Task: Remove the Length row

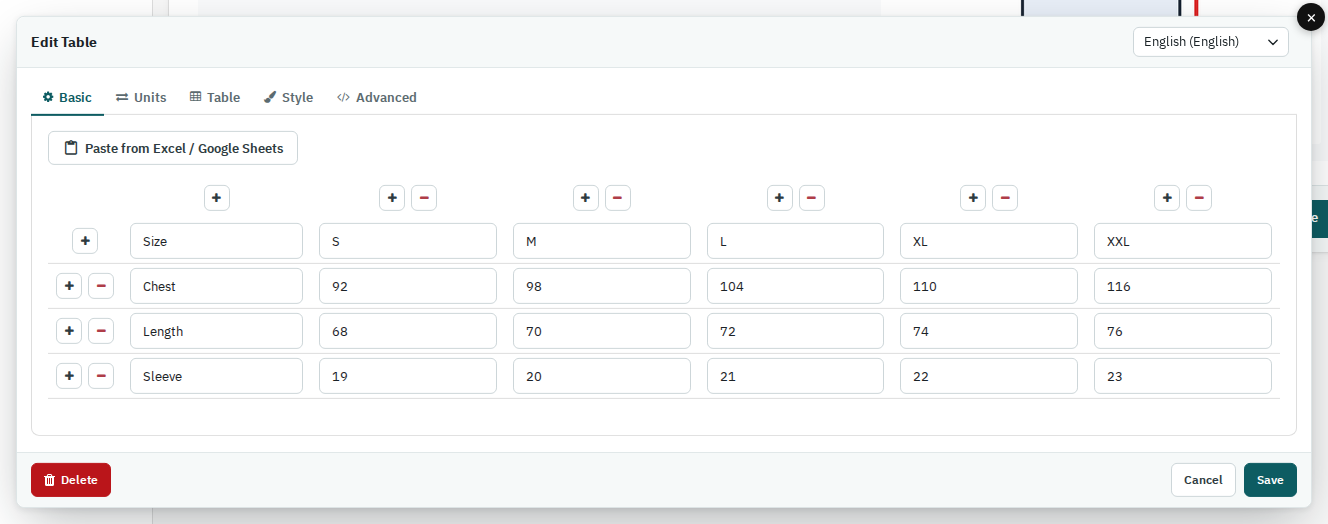Action: pyautogui.click(x=101, y=331)
